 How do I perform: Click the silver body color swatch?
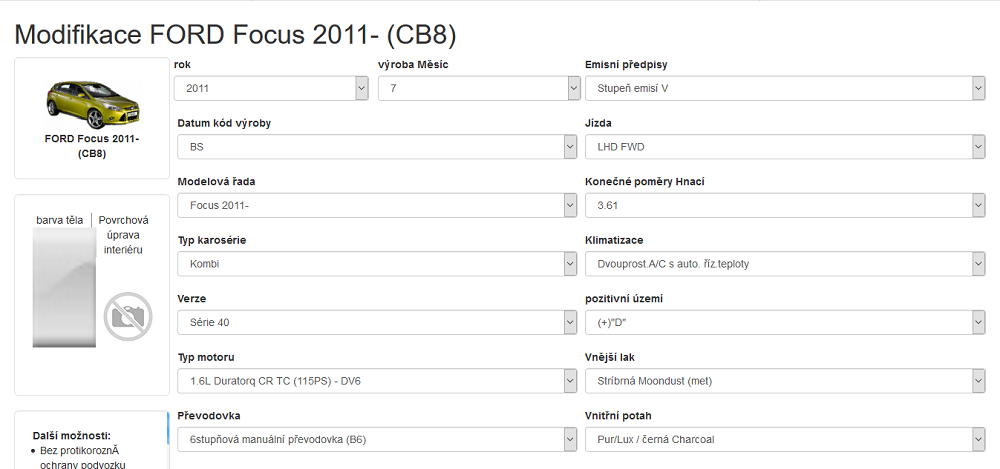coord(62,288)
